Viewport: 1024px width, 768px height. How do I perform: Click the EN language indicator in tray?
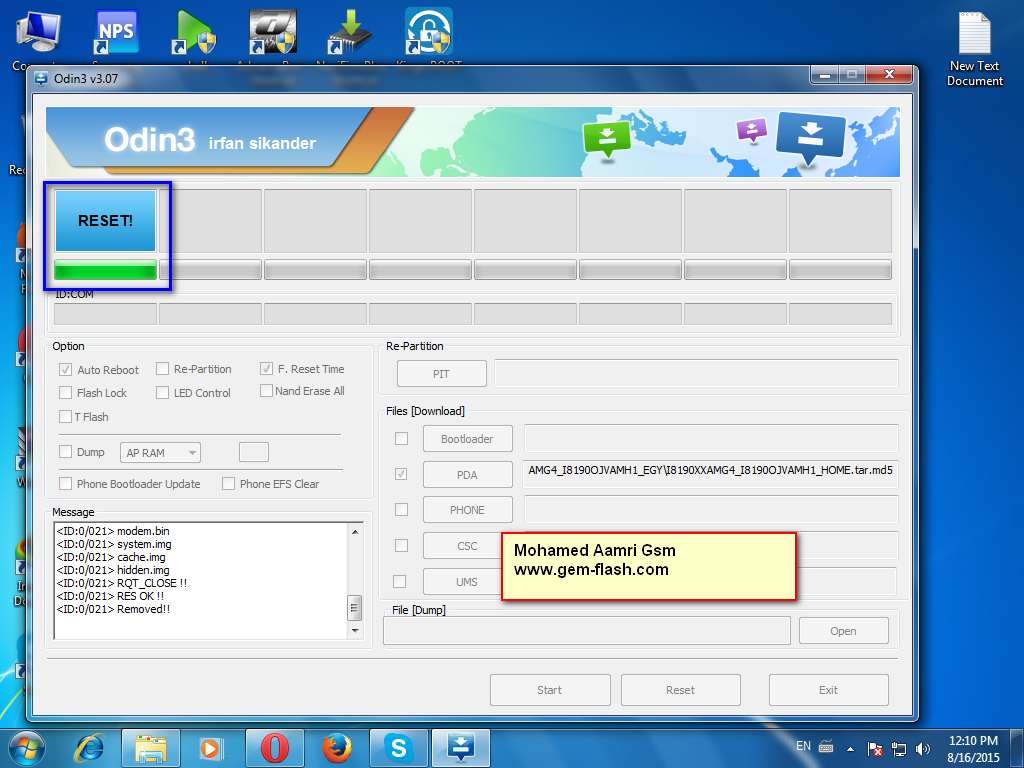point(803,746)
